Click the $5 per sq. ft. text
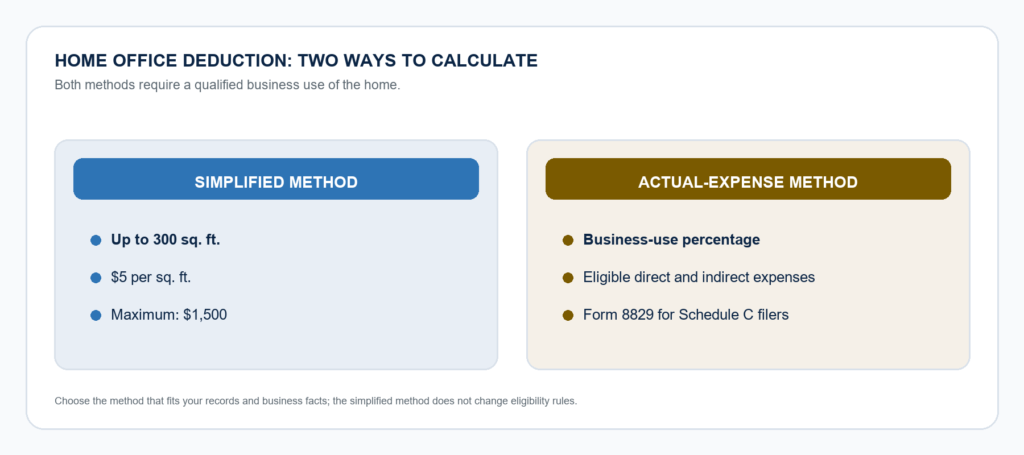The image size is (1024, 455). pos(151,277)
